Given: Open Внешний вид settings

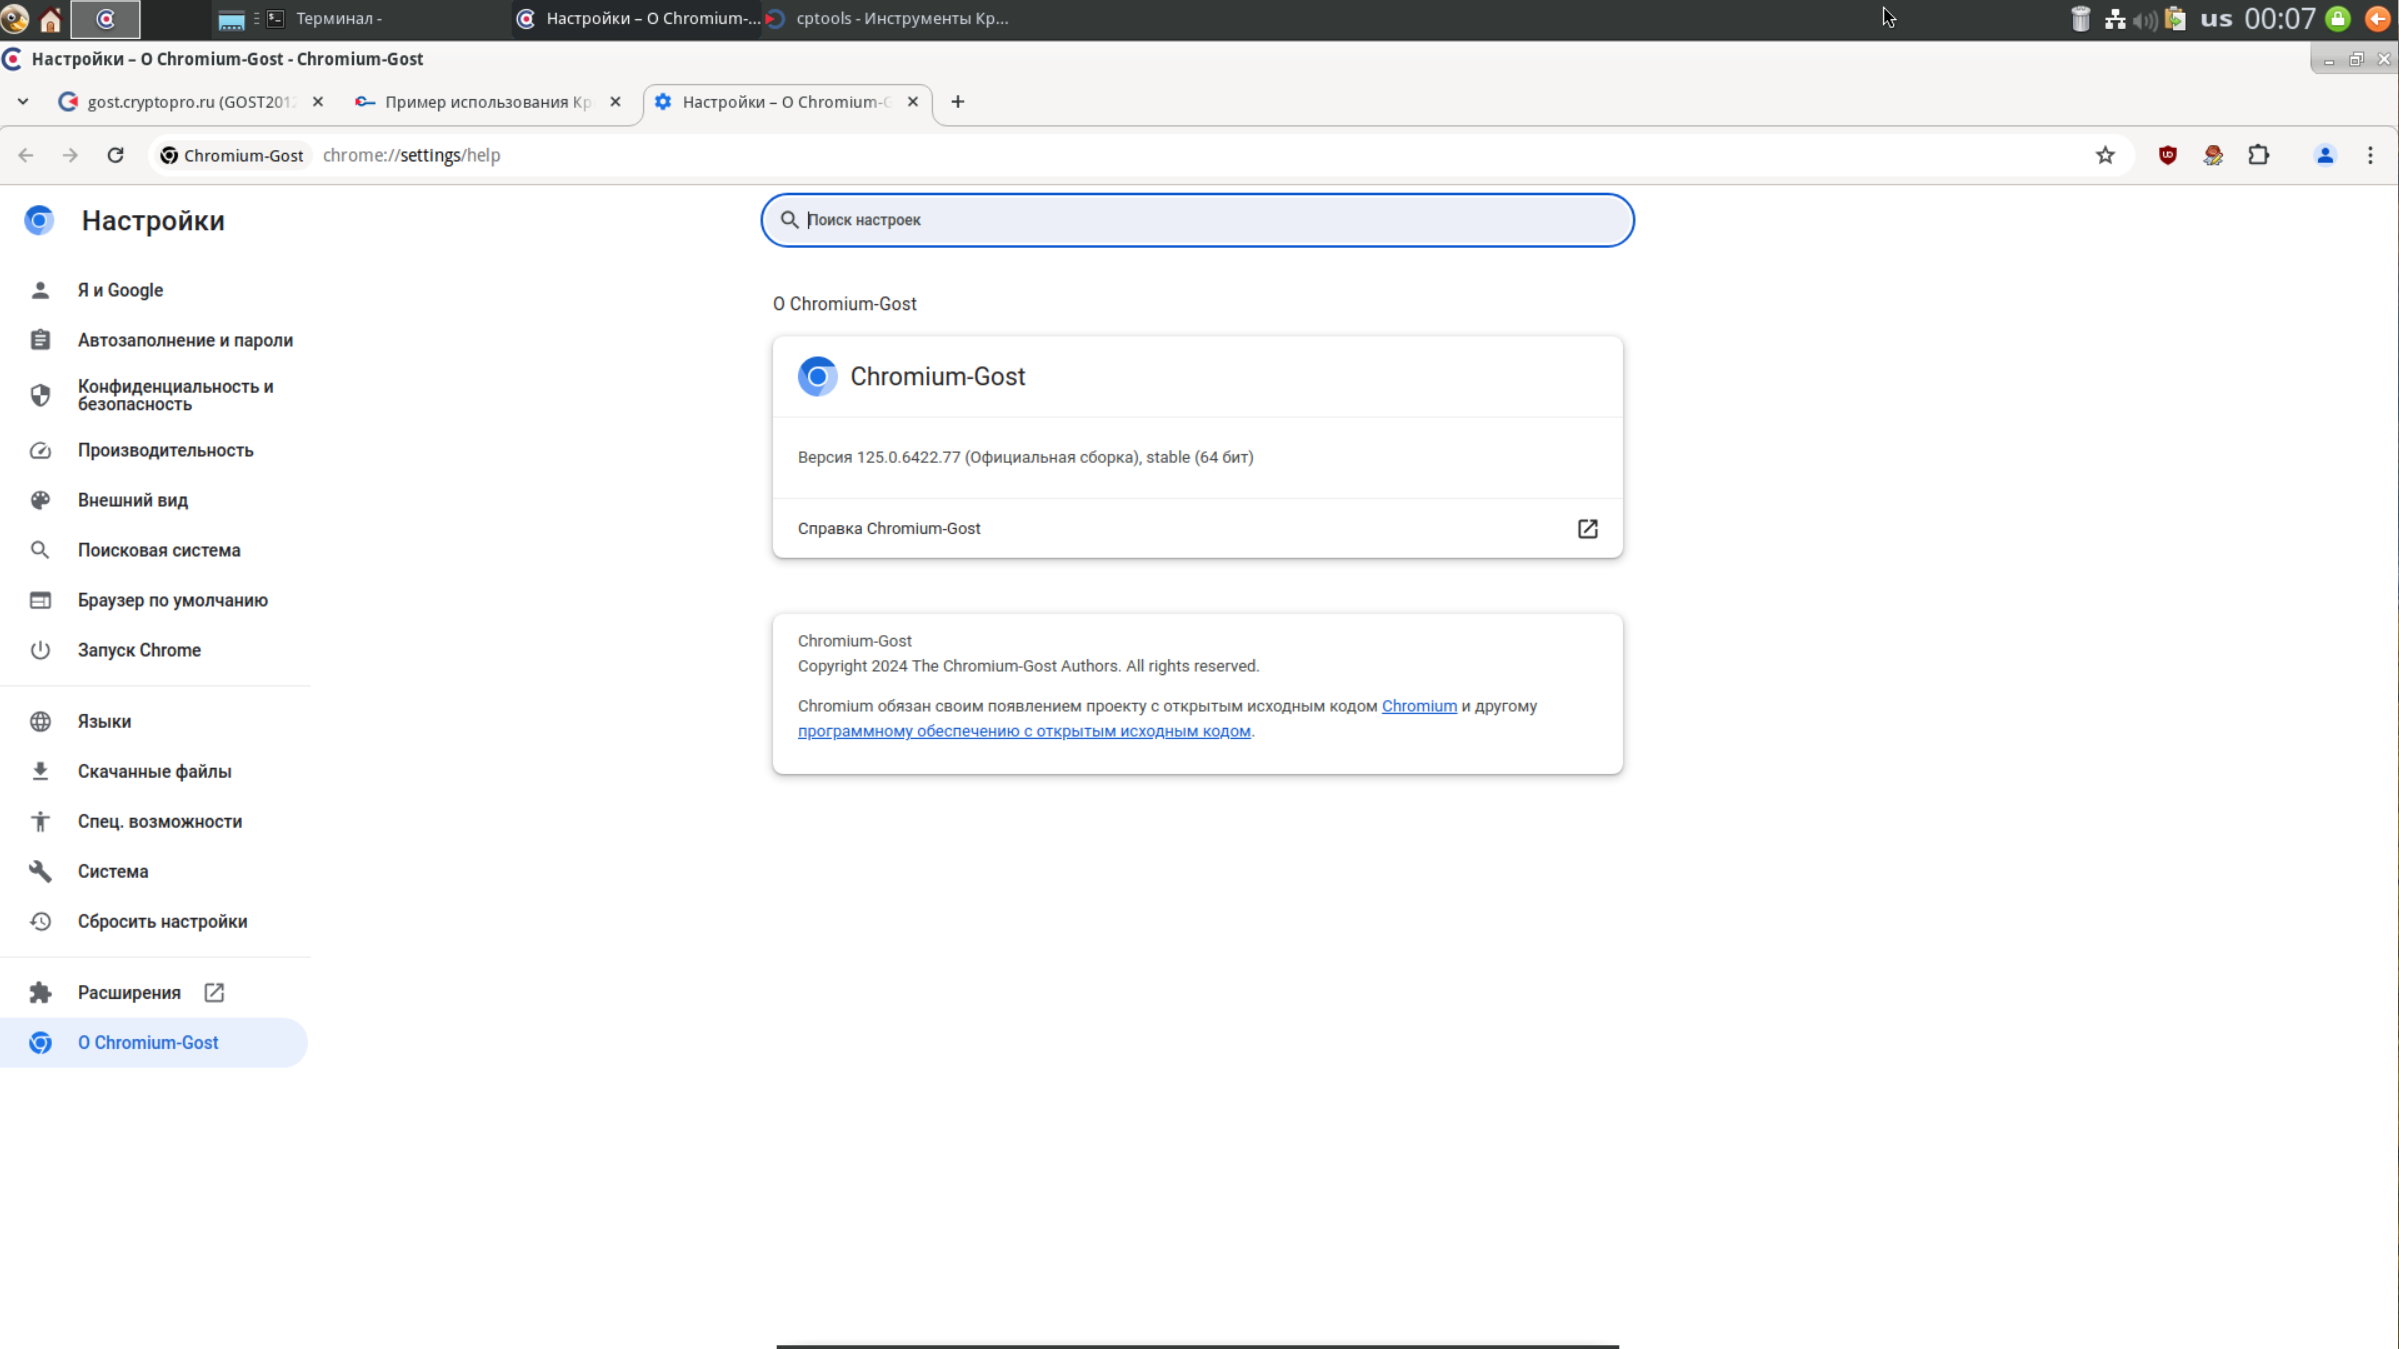Looking at the screenshot, I should click(x=132, y=500).
